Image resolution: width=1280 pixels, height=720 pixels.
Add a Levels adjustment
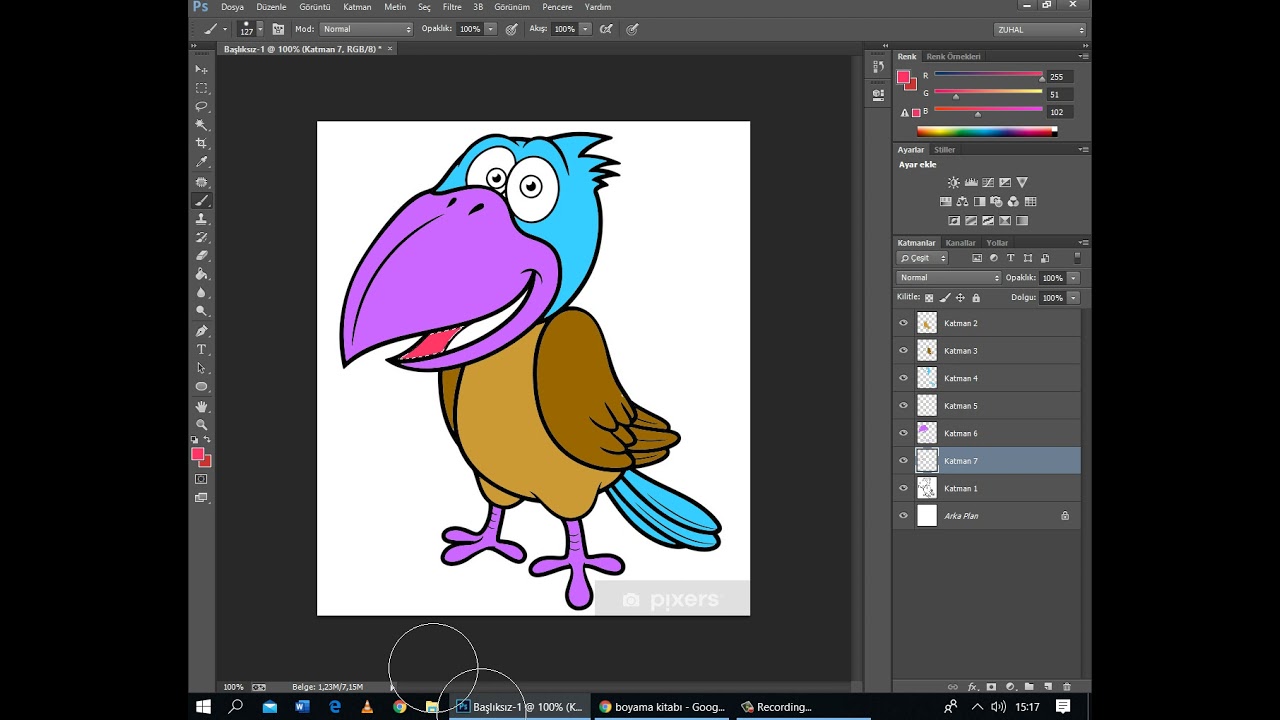pyautogui.click(x=971, y=182)
